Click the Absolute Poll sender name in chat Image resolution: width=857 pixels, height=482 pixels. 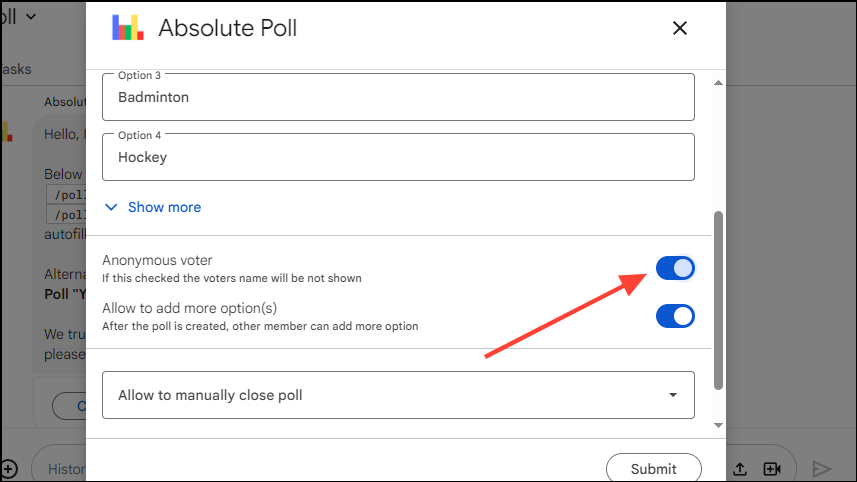click(x=64, y=102)
